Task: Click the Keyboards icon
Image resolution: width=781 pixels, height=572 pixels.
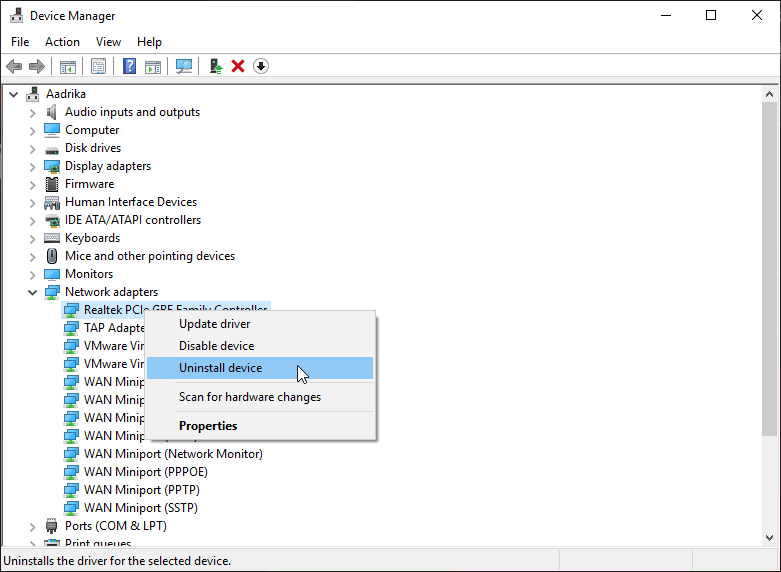Action: [52, 238]
